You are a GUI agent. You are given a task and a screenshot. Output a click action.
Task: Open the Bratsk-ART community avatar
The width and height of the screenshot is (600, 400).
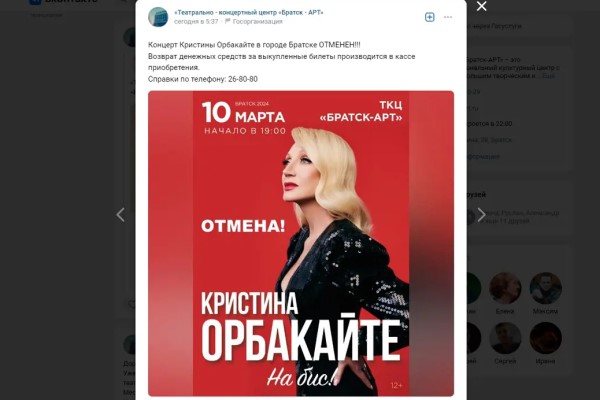158,17
